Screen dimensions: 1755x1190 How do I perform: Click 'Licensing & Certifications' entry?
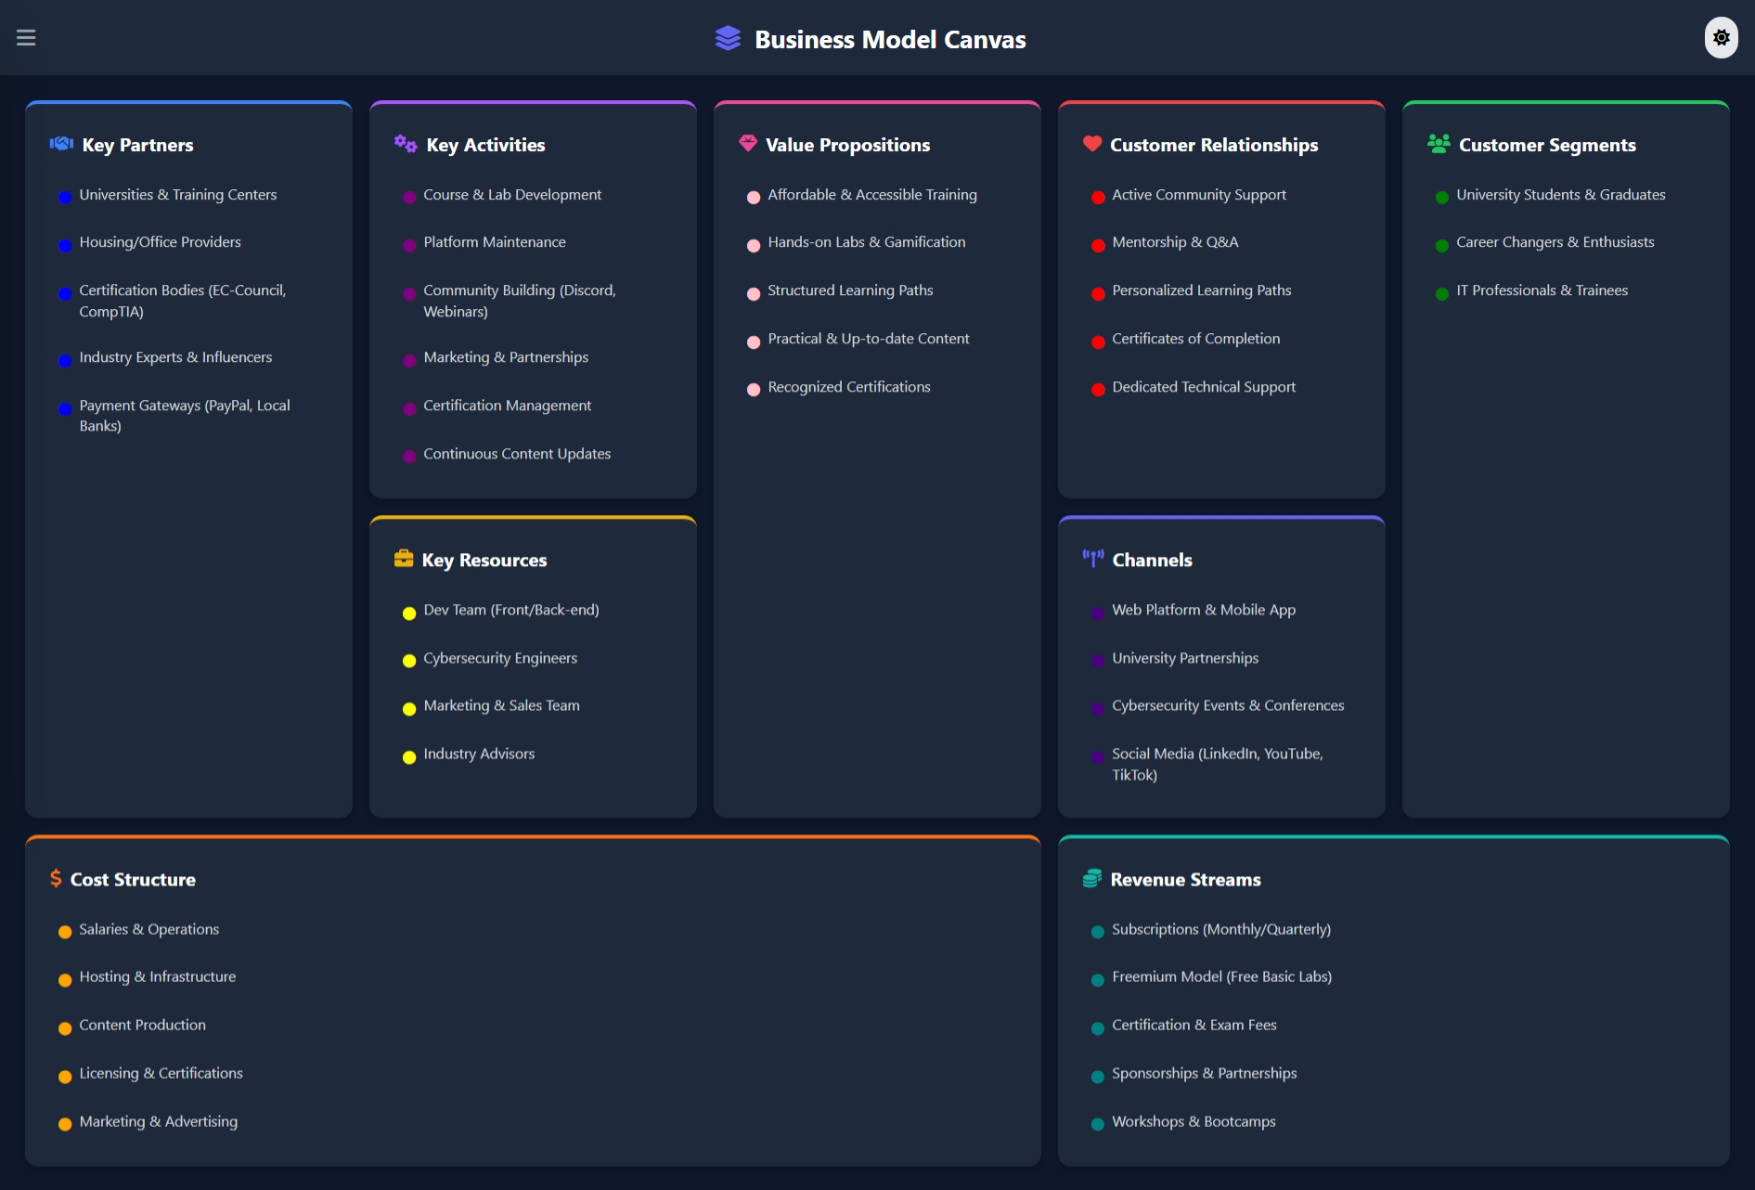tap(160, 1073)
